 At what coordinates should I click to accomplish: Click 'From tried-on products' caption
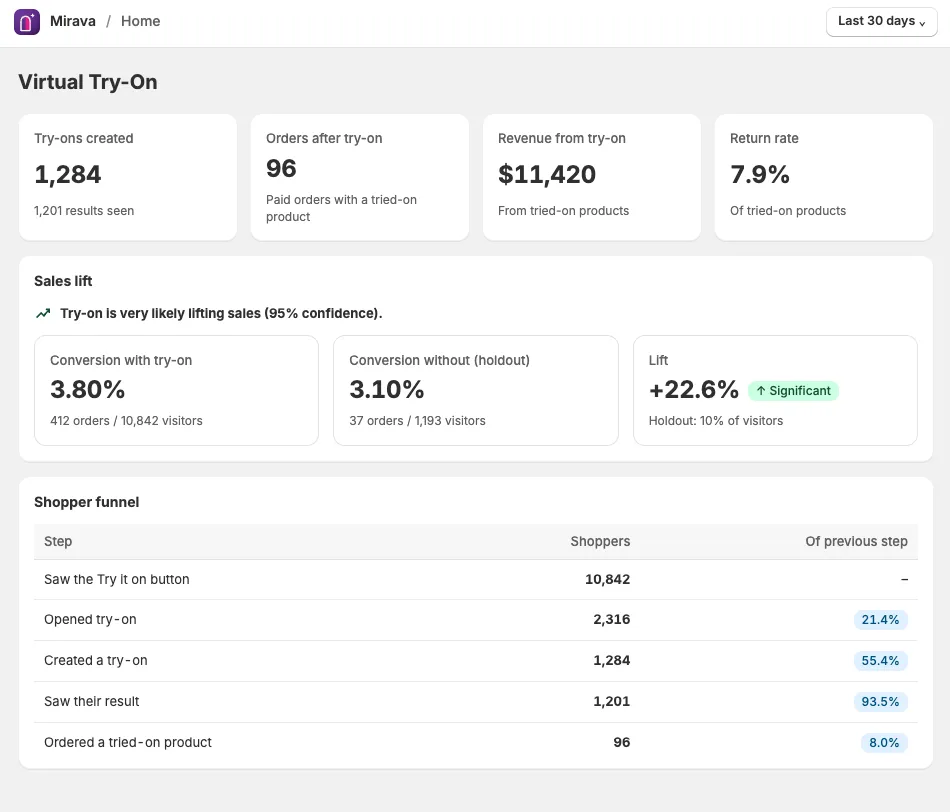click(563, 210)
